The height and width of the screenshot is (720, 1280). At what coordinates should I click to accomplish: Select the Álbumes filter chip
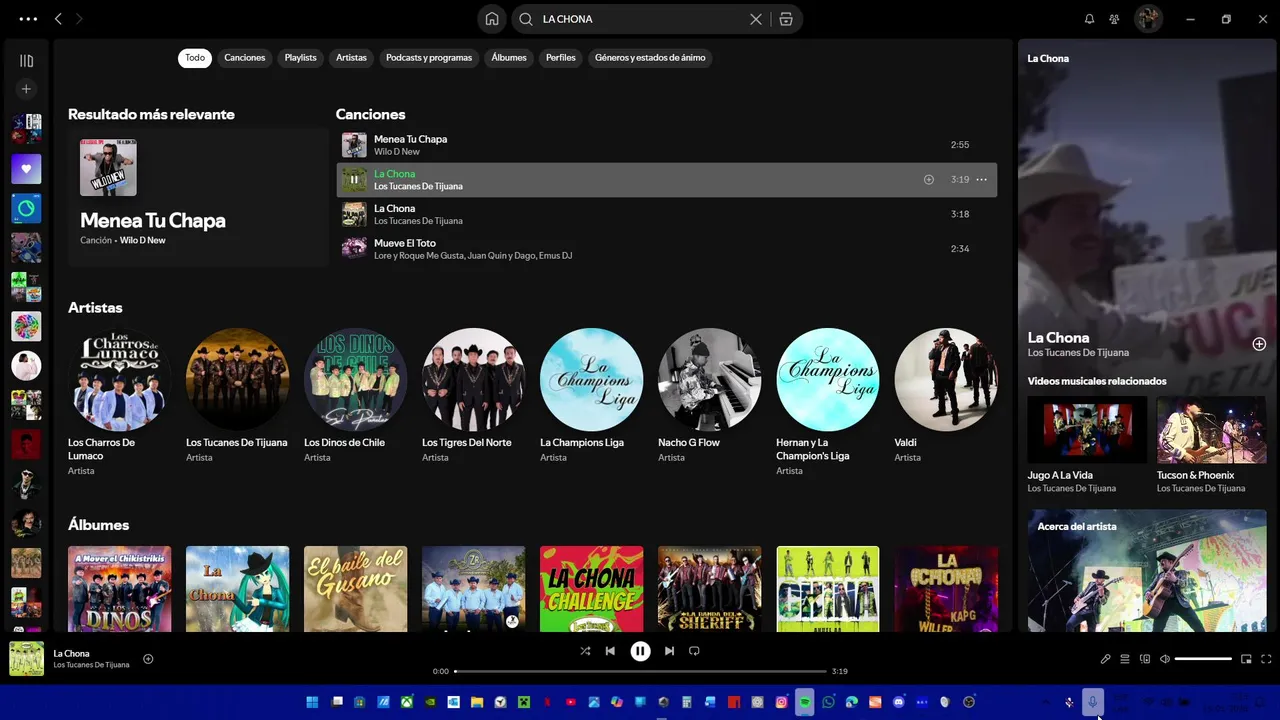click(509, 58)
